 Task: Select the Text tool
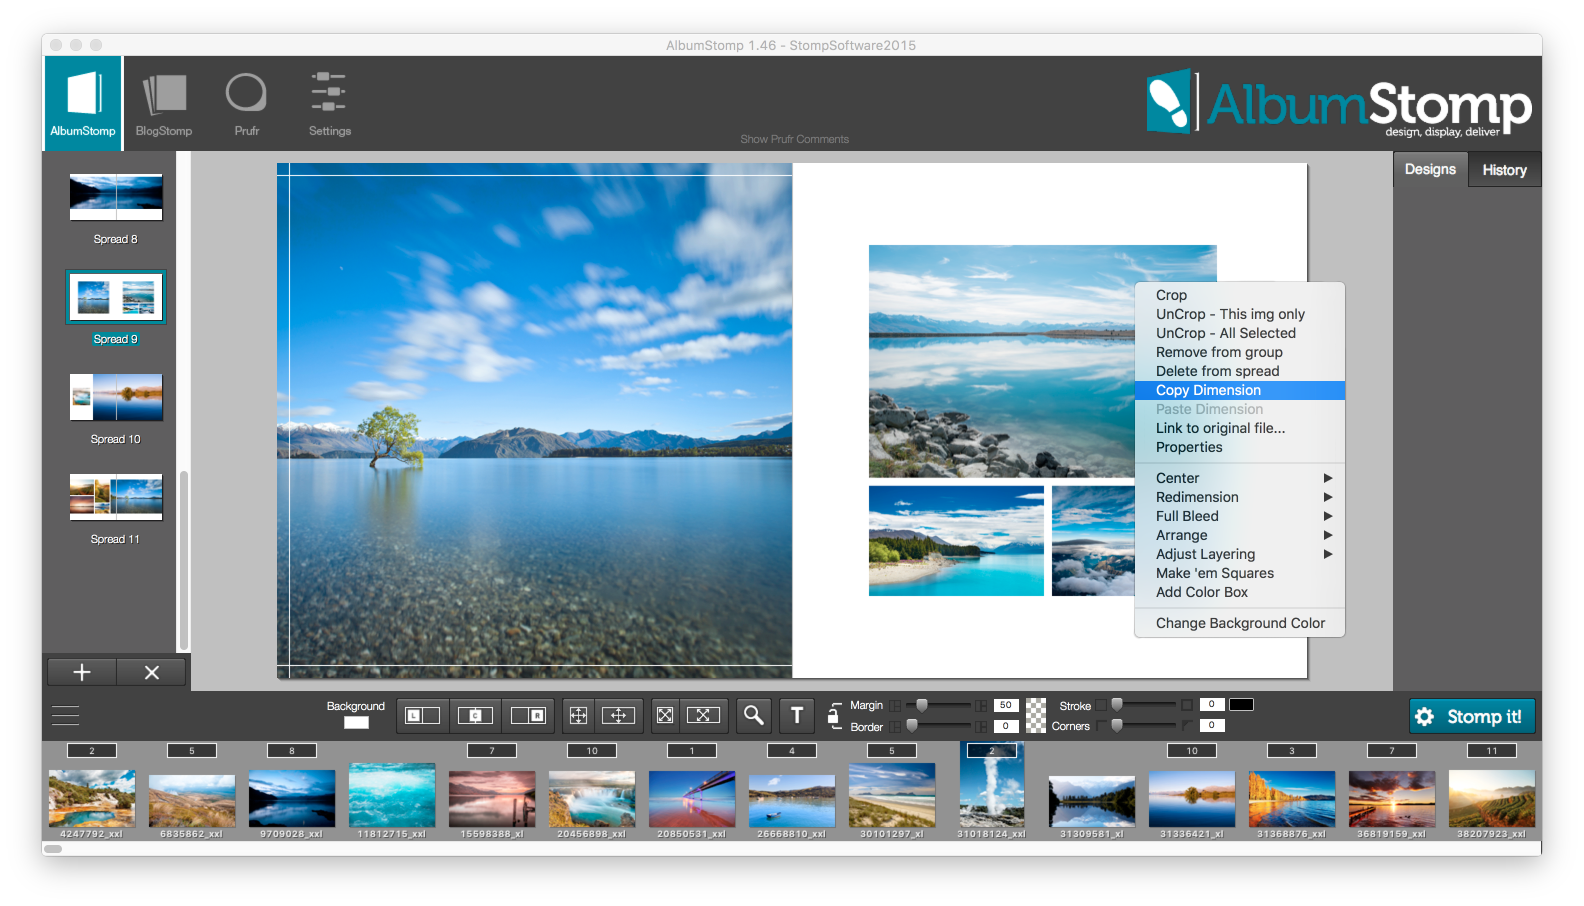tap(797, 715)
